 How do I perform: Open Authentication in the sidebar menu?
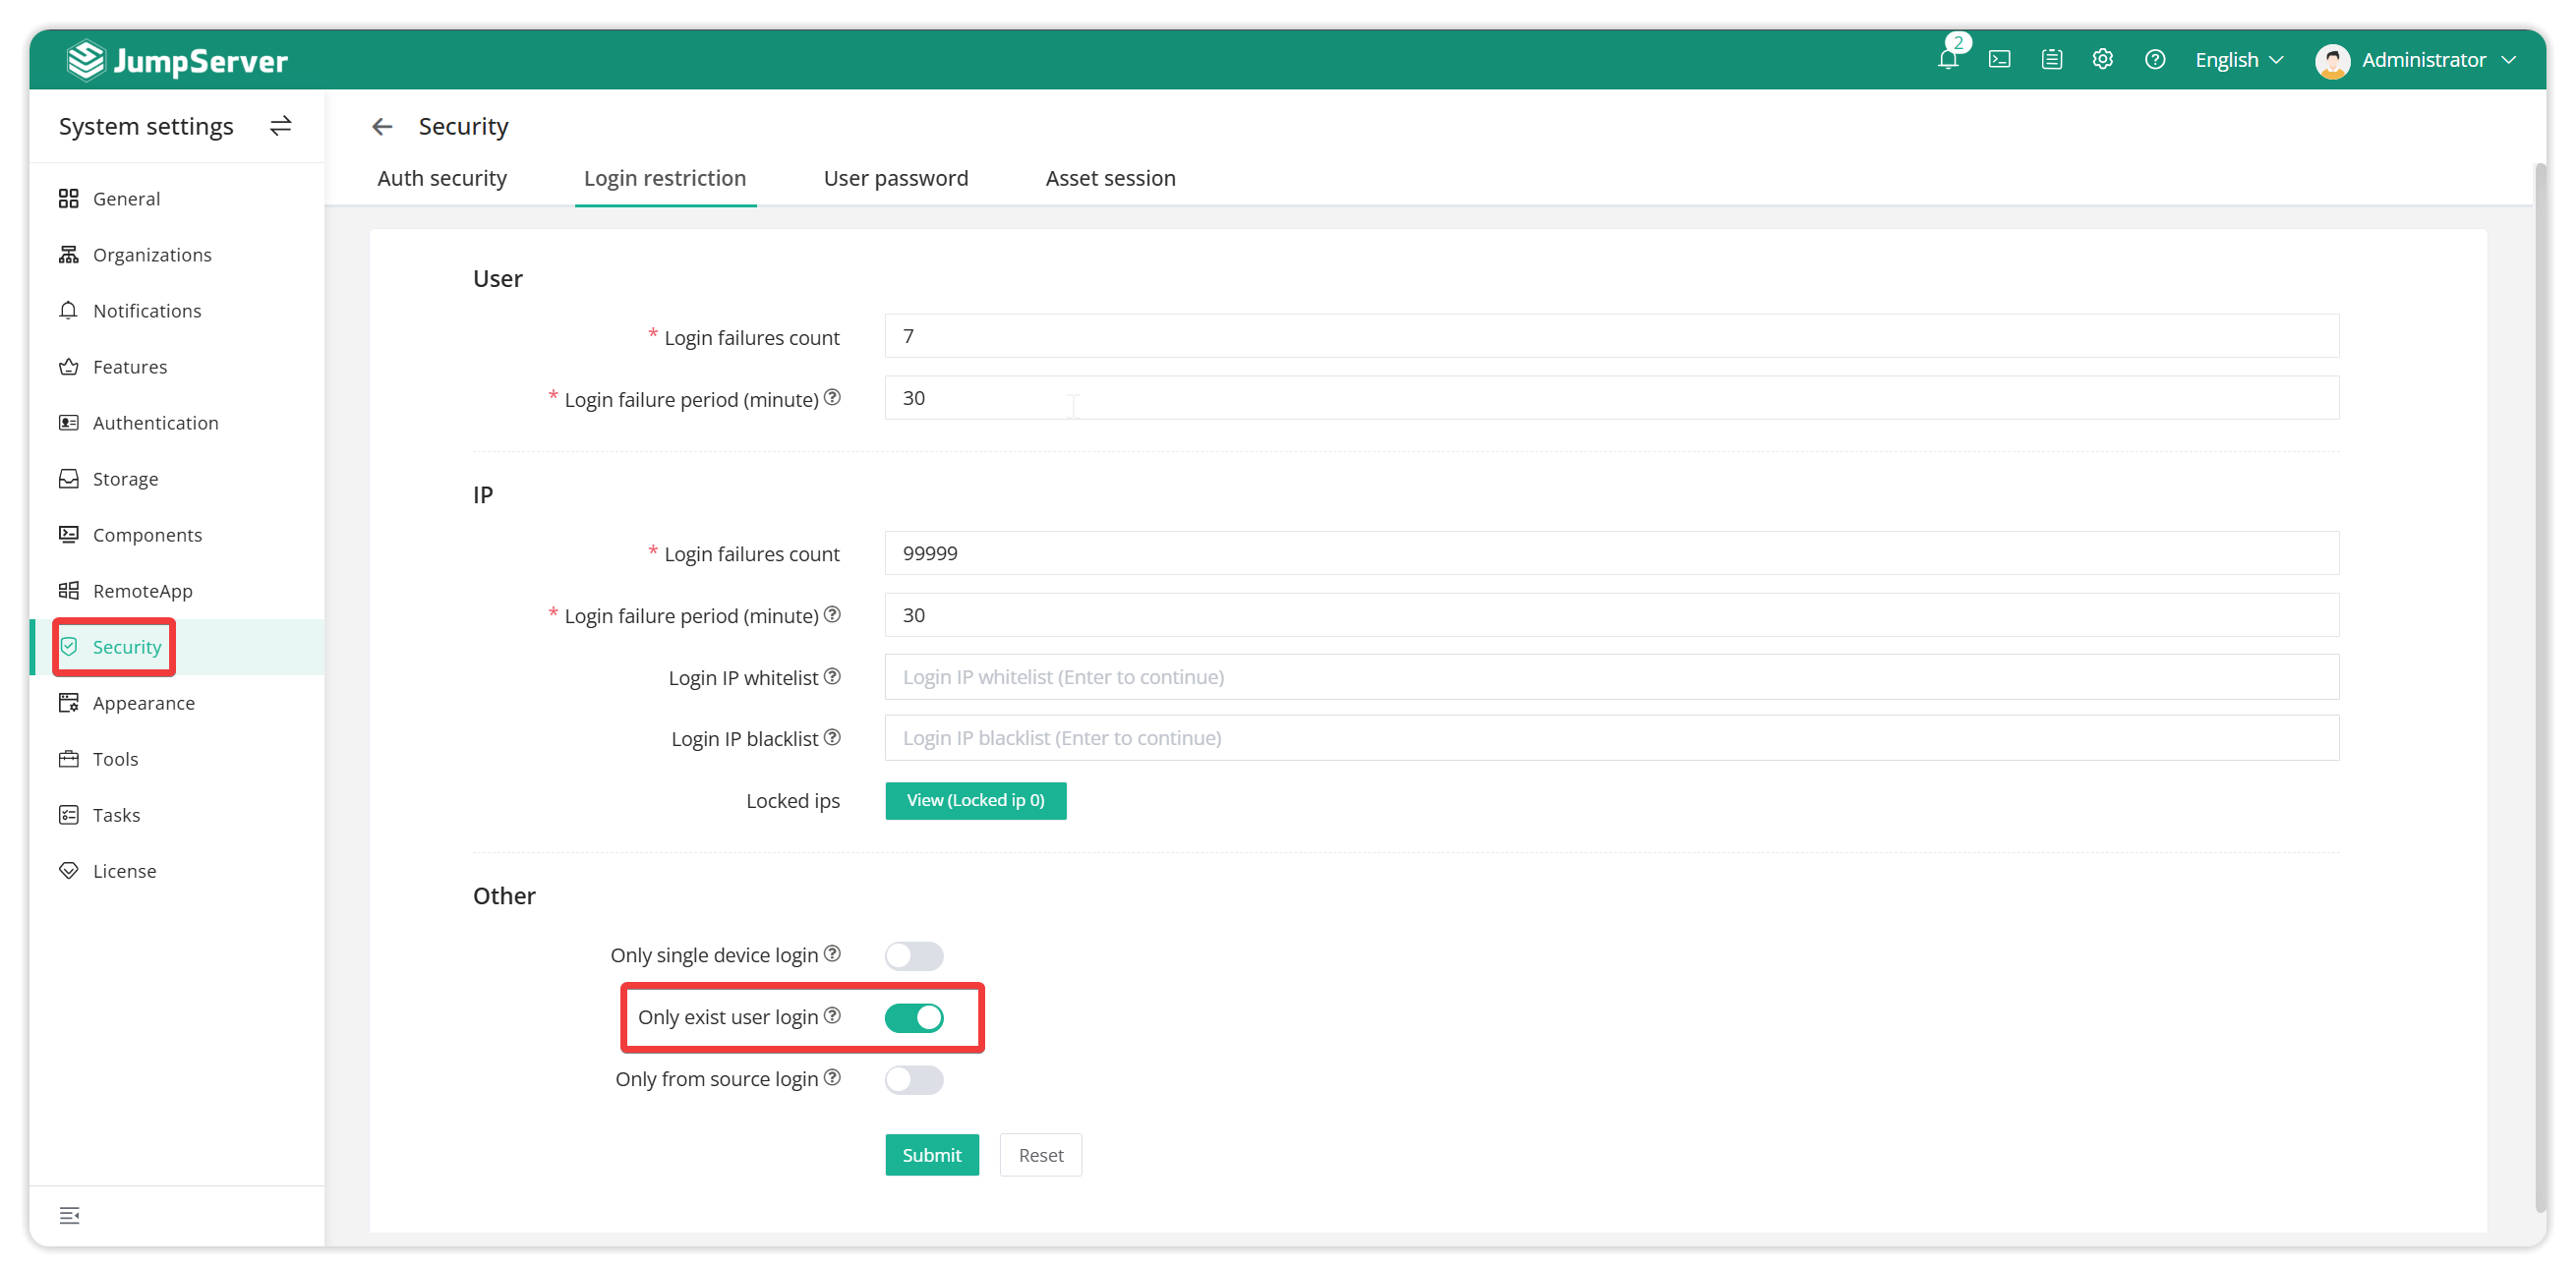(176, 422)
